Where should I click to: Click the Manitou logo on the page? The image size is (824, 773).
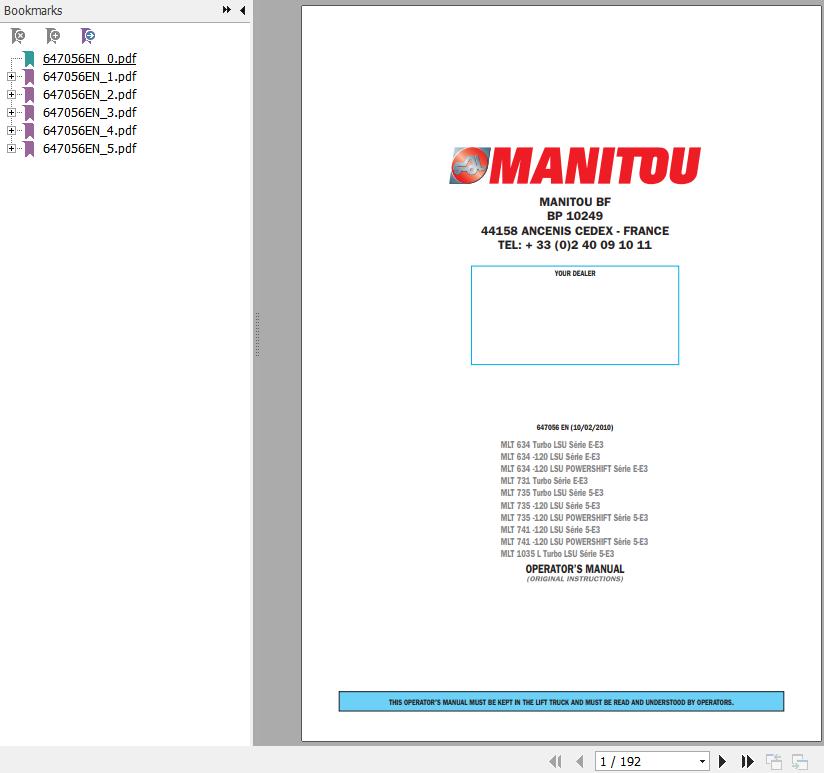[575, 165]
